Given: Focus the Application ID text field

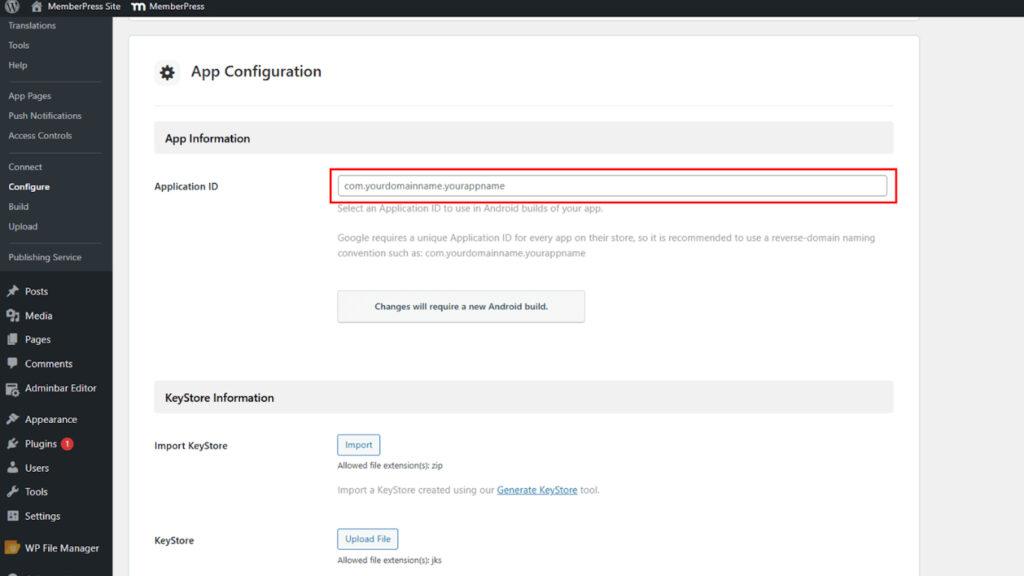Looking at the screenshot, I should click(x=612, y=186).
